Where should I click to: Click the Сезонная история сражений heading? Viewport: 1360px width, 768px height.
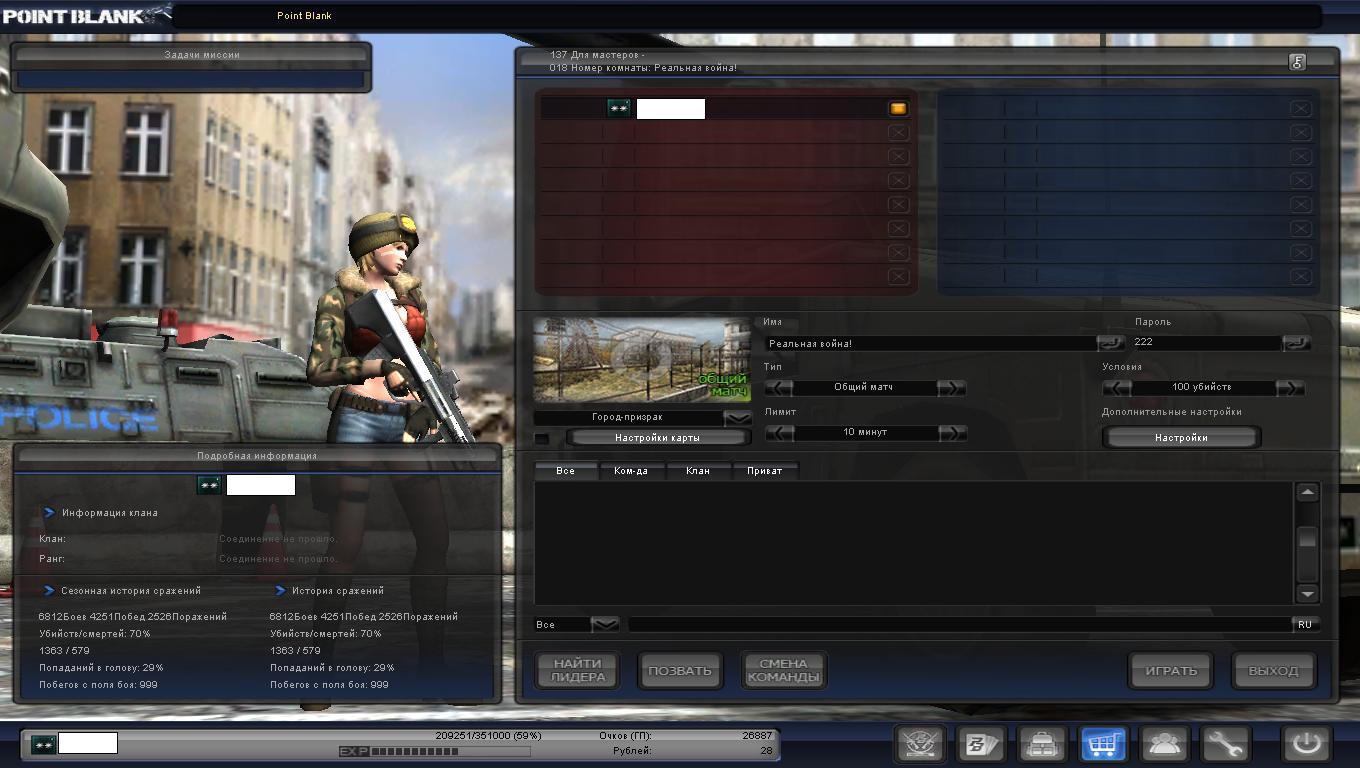(131, 591)
